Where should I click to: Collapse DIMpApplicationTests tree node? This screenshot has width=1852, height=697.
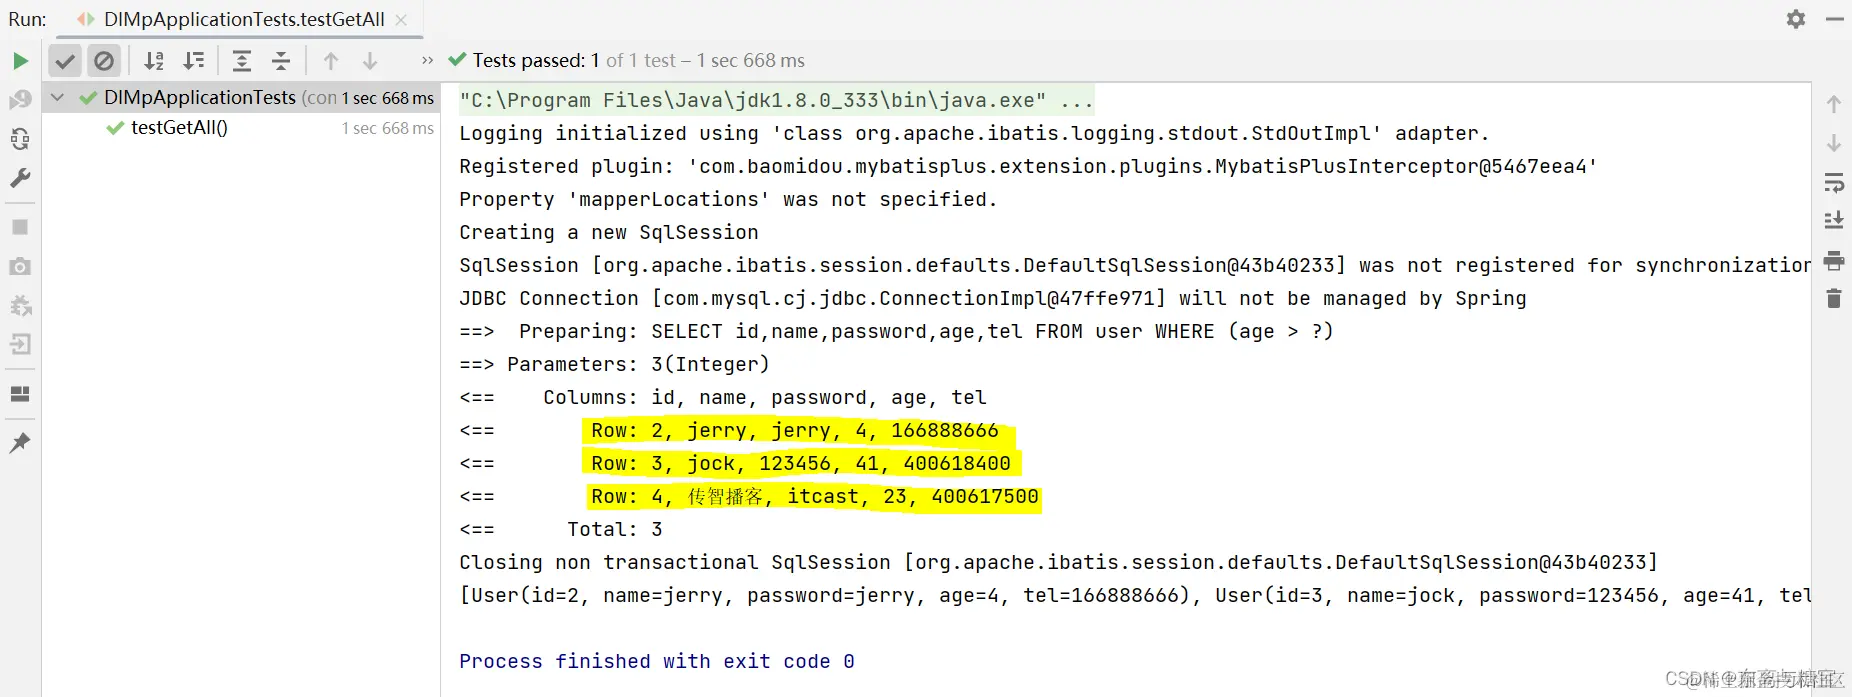(57, 97)
